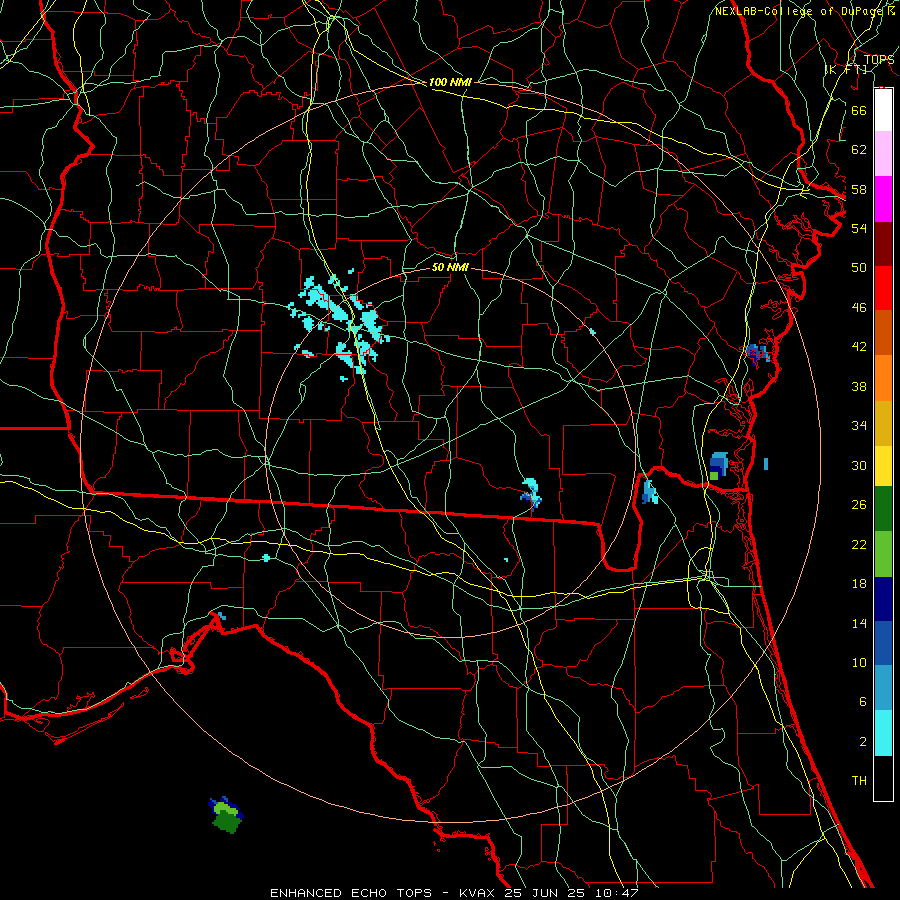Click the legend value "10"
Image resolution: width=900 pixels, height=900 pixels.
tap(859, 662)
